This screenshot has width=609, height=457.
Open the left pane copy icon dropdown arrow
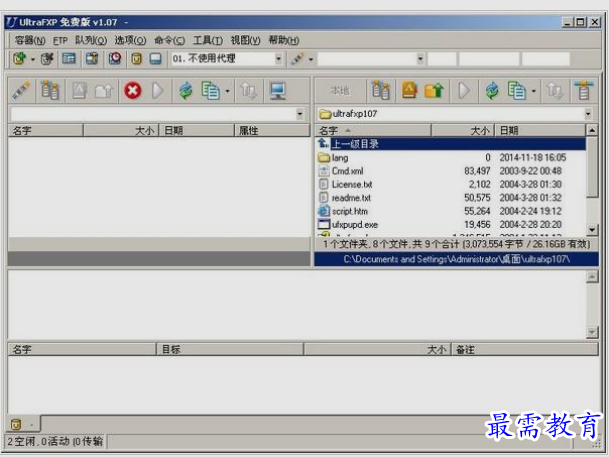[228, 91]
